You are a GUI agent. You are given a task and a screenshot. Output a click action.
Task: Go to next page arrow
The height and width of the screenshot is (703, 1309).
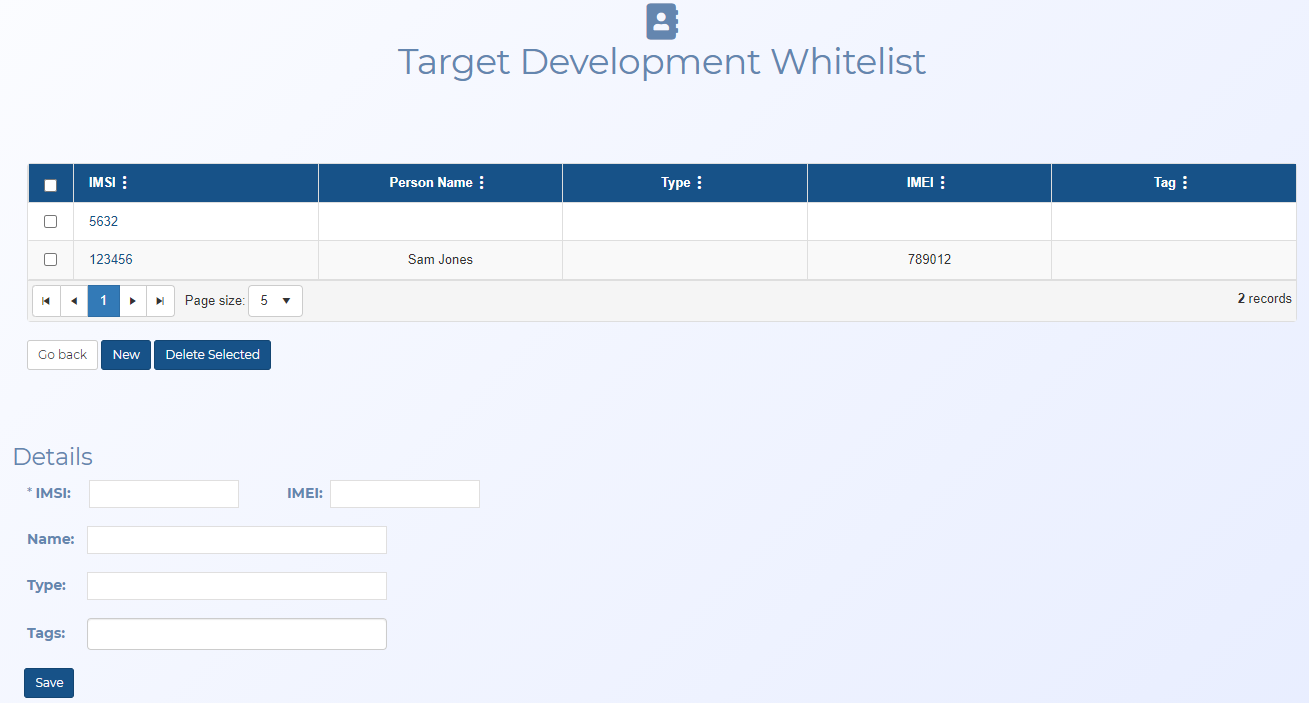(133, 301)
